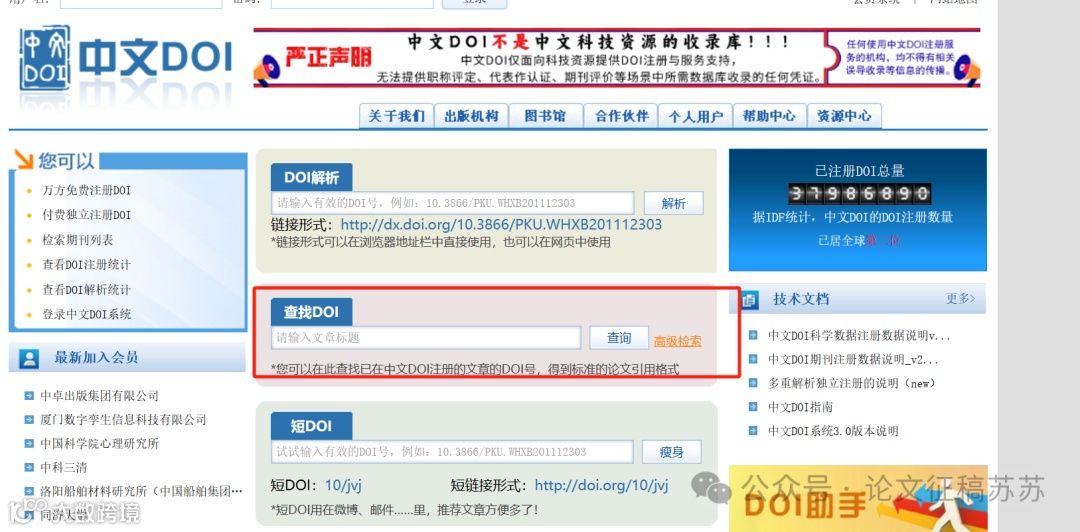Open 查看DOI注册统计 link
This screenshot has width=1080, height=532.
[x=86, y=265]
